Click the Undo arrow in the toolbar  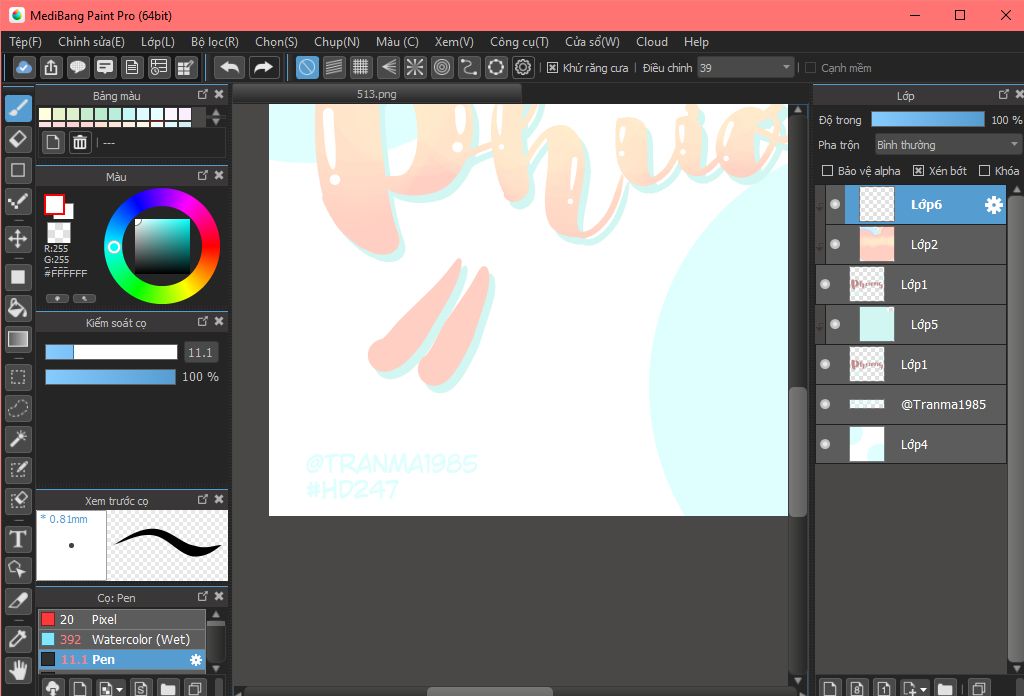(230, 67)
